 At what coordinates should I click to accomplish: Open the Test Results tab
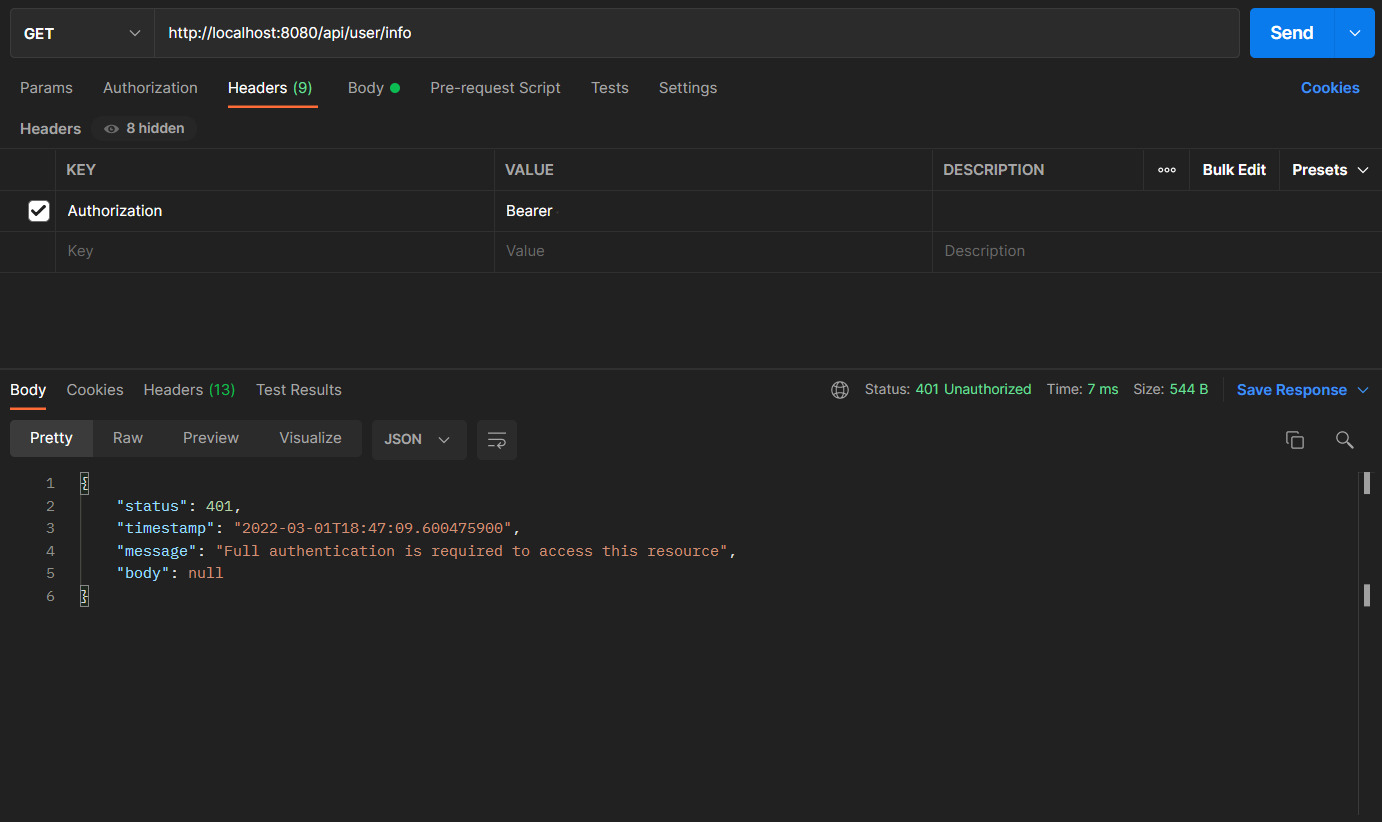click(x=299, y=390)
